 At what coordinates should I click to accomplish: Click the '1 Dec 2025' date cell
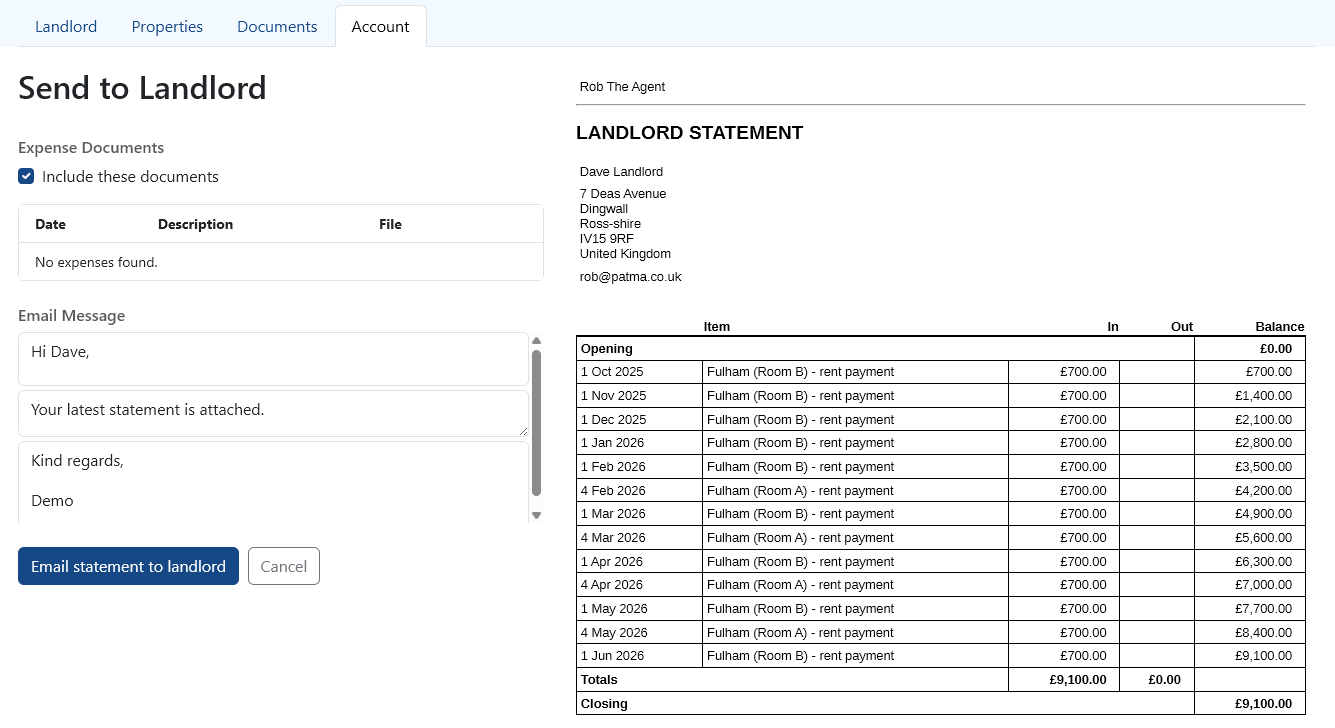point(640,420)
